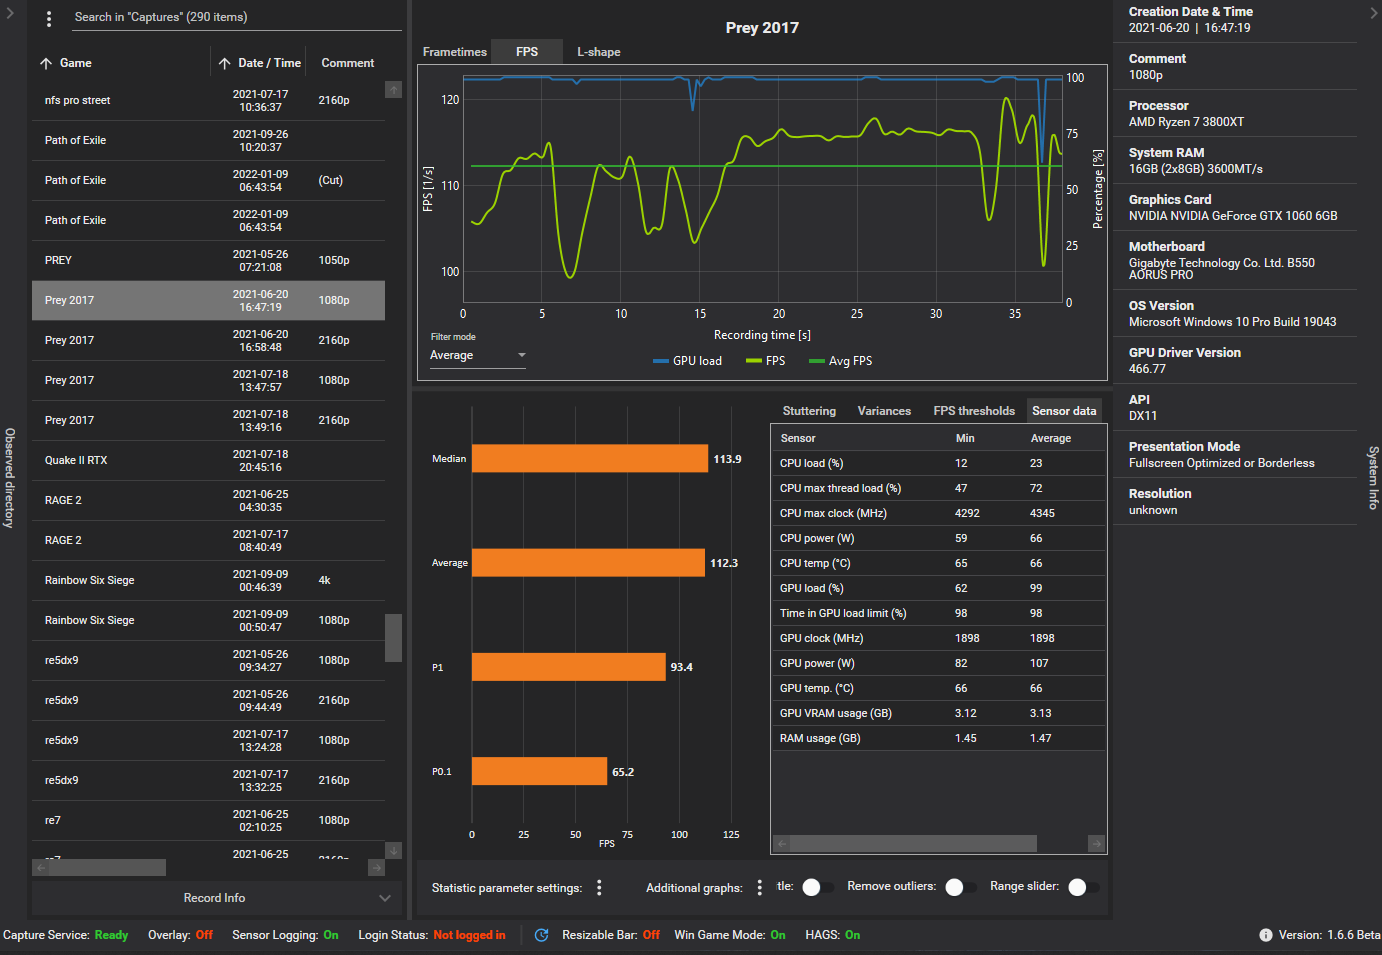
Task: Click the System Info vertical label
Action: (x=1373, y=478)
